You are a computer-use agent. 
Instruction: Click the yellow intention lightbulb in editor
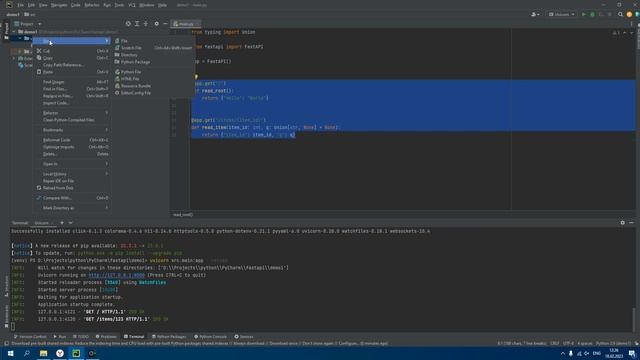196,76
